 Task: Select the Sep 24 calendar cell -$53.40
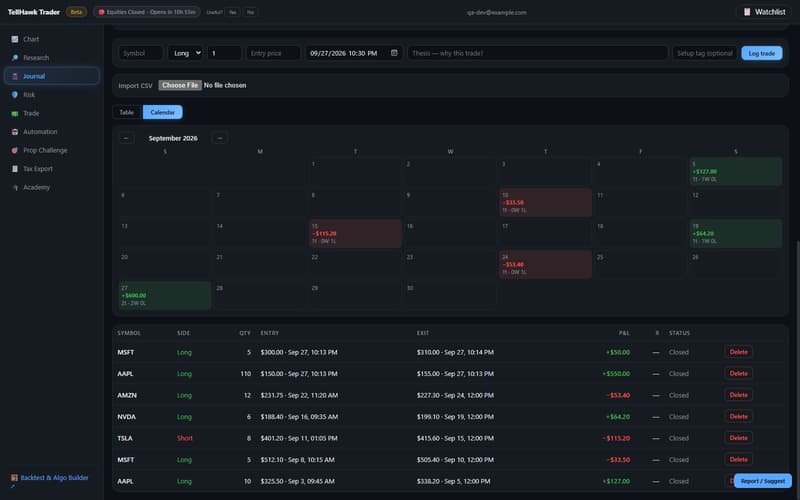click(x=545, y=265)
